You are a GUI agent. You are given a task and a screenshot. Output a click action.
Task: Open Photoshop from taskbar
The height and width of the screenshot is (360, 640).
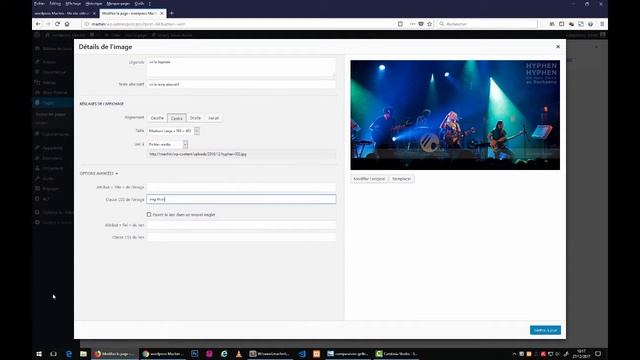[x=195, y=354]
